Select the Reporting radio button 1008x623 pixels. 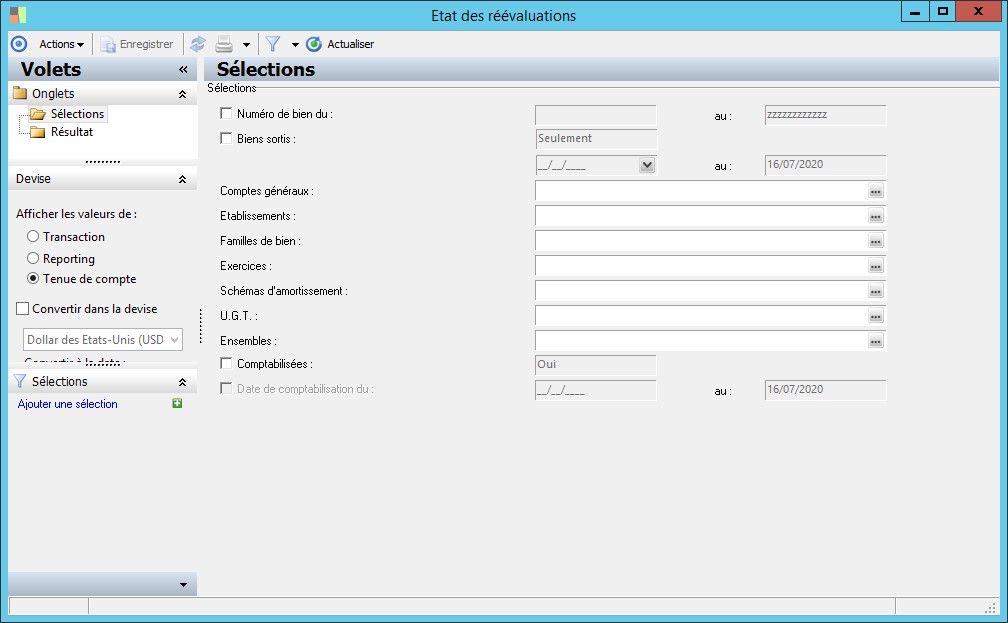(33, 258)
